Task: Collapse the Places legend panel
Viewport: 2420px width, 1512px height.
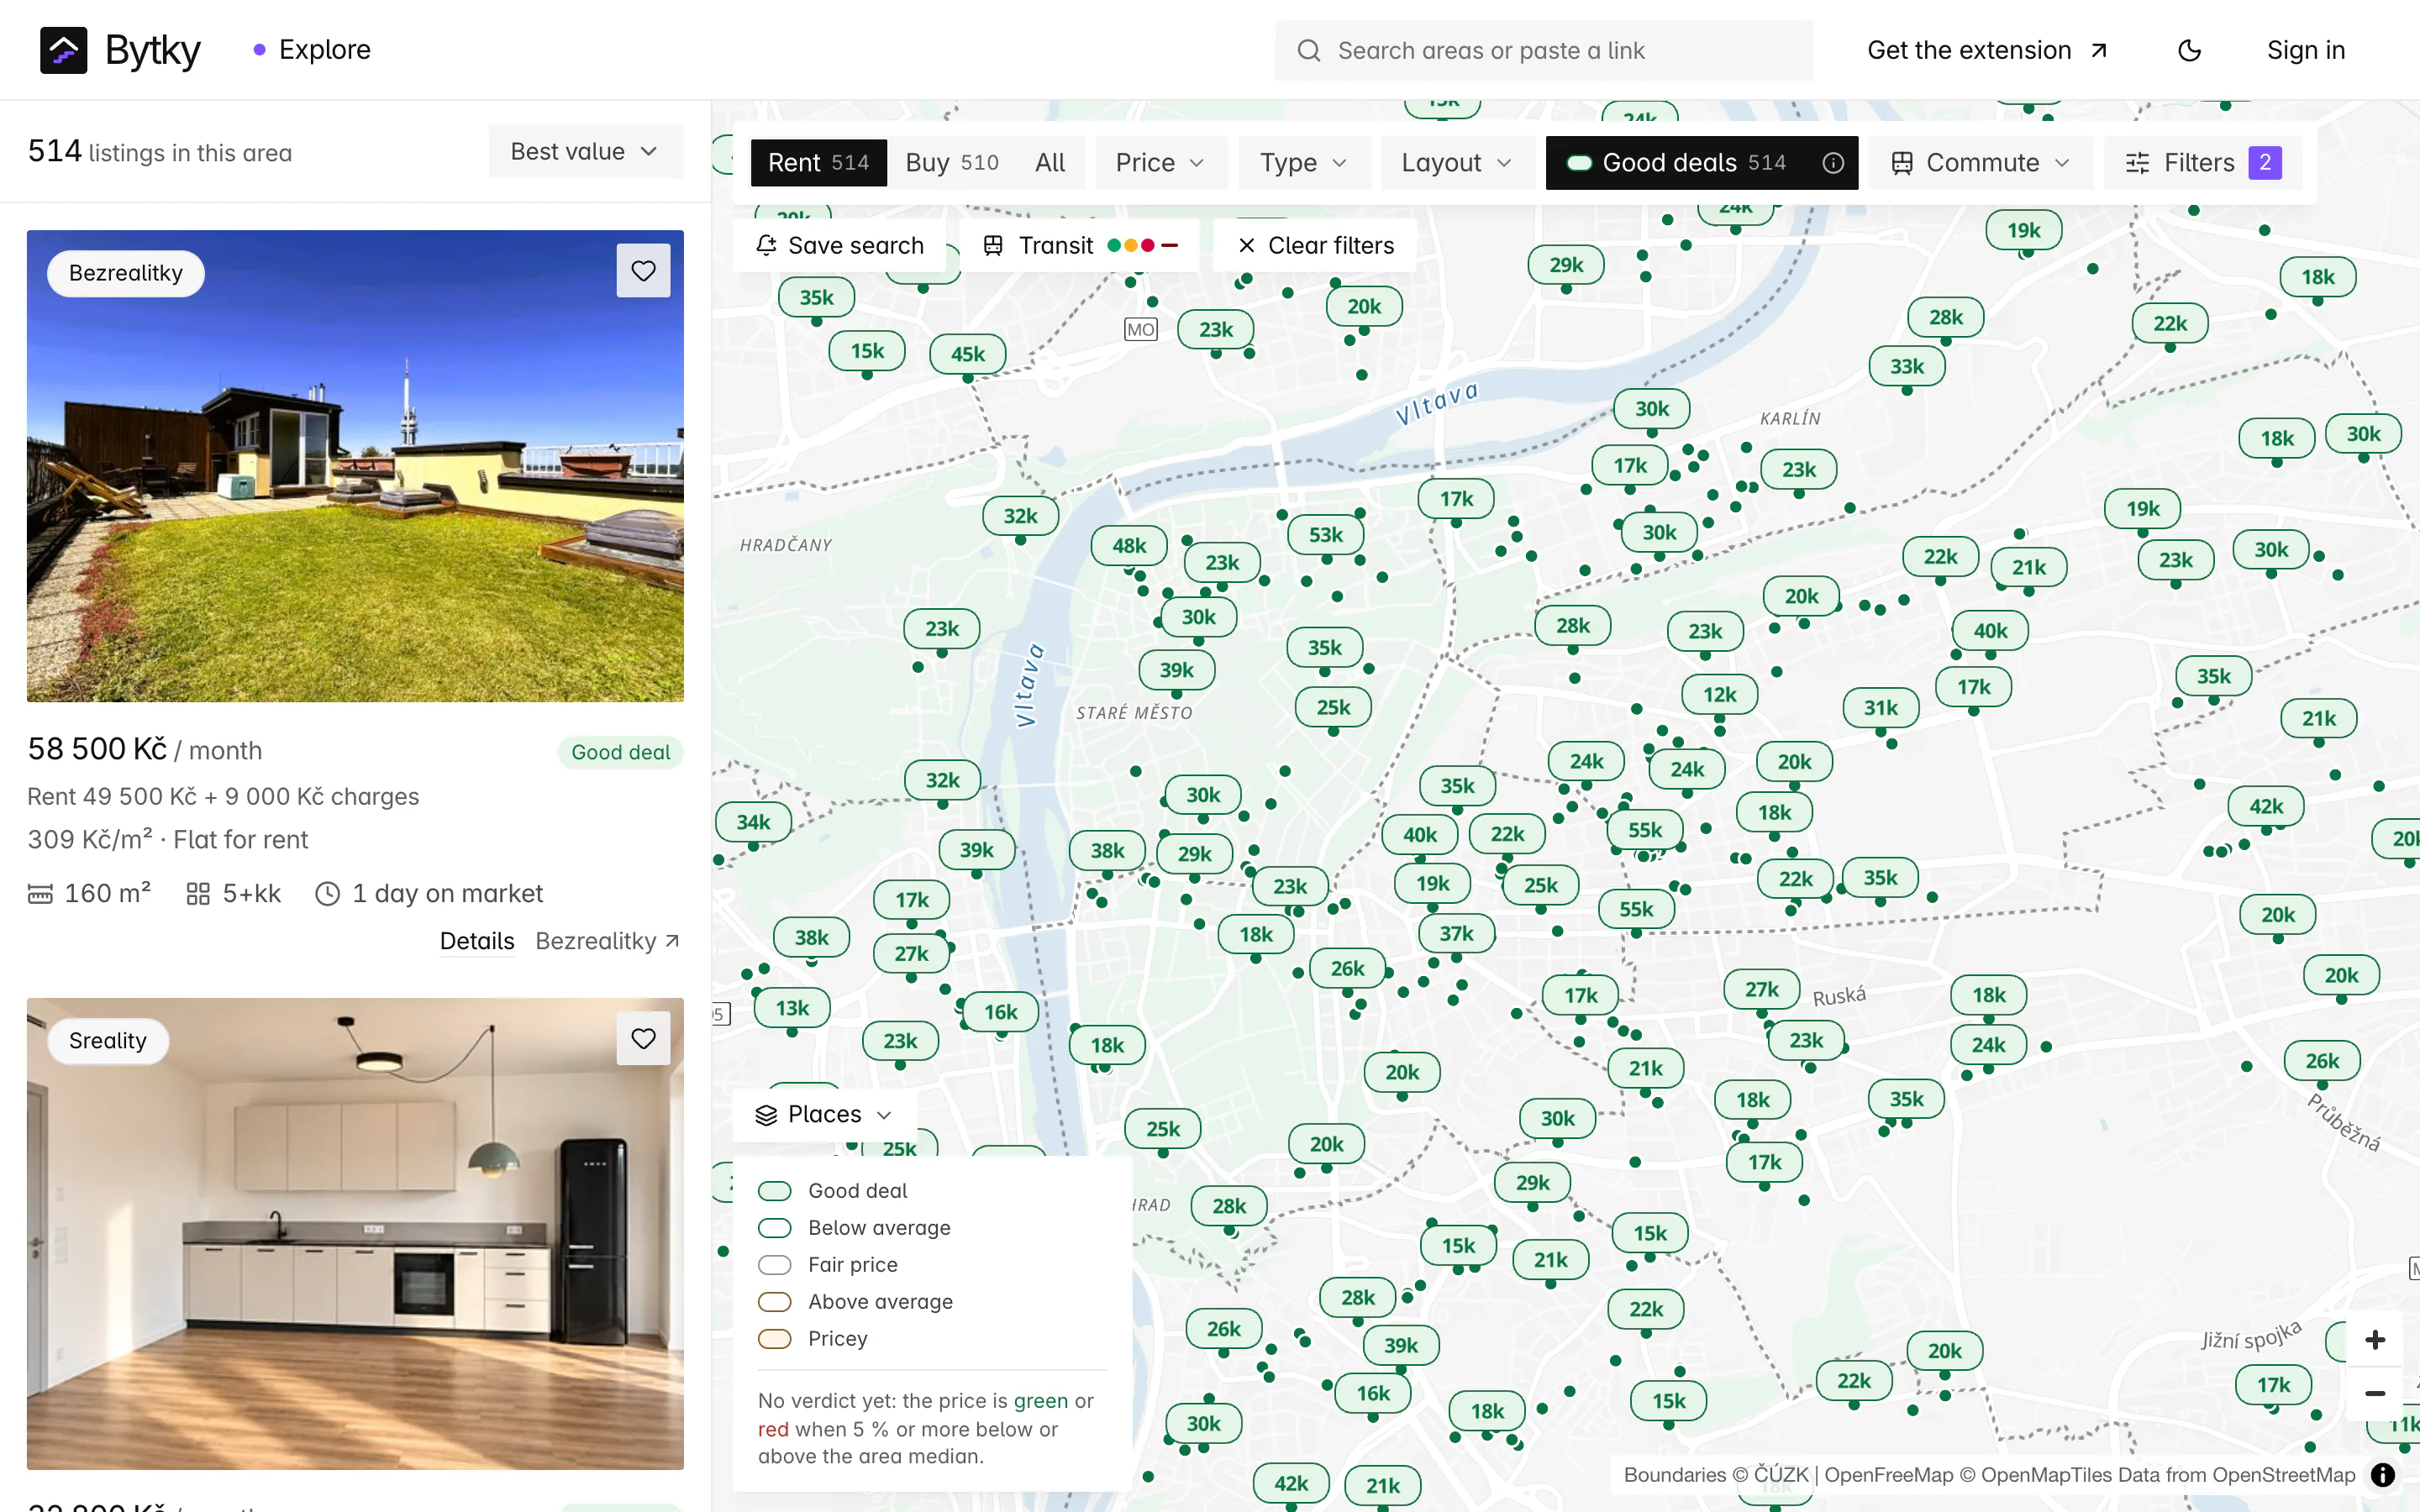Action: pos(823,1114)
